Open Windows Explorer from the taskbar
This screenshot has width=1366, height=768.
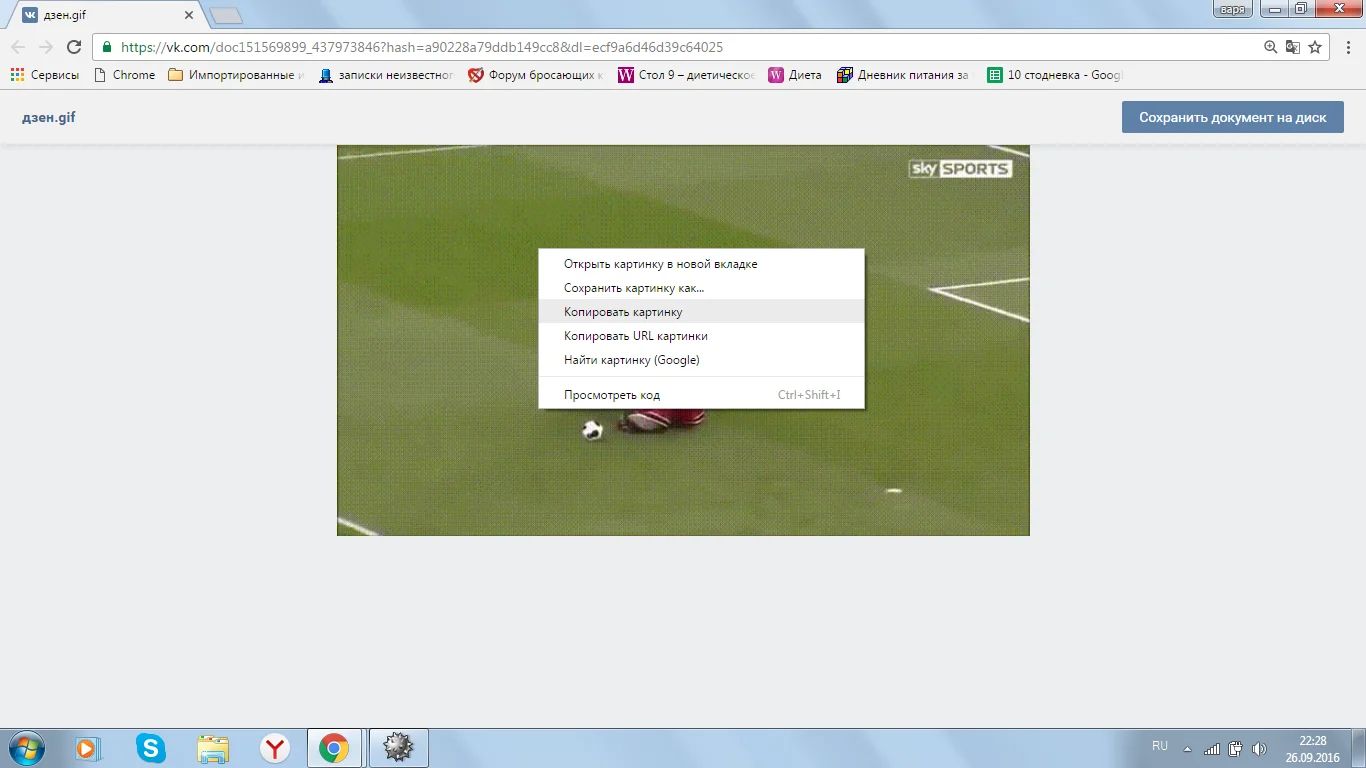click(213, 748)
